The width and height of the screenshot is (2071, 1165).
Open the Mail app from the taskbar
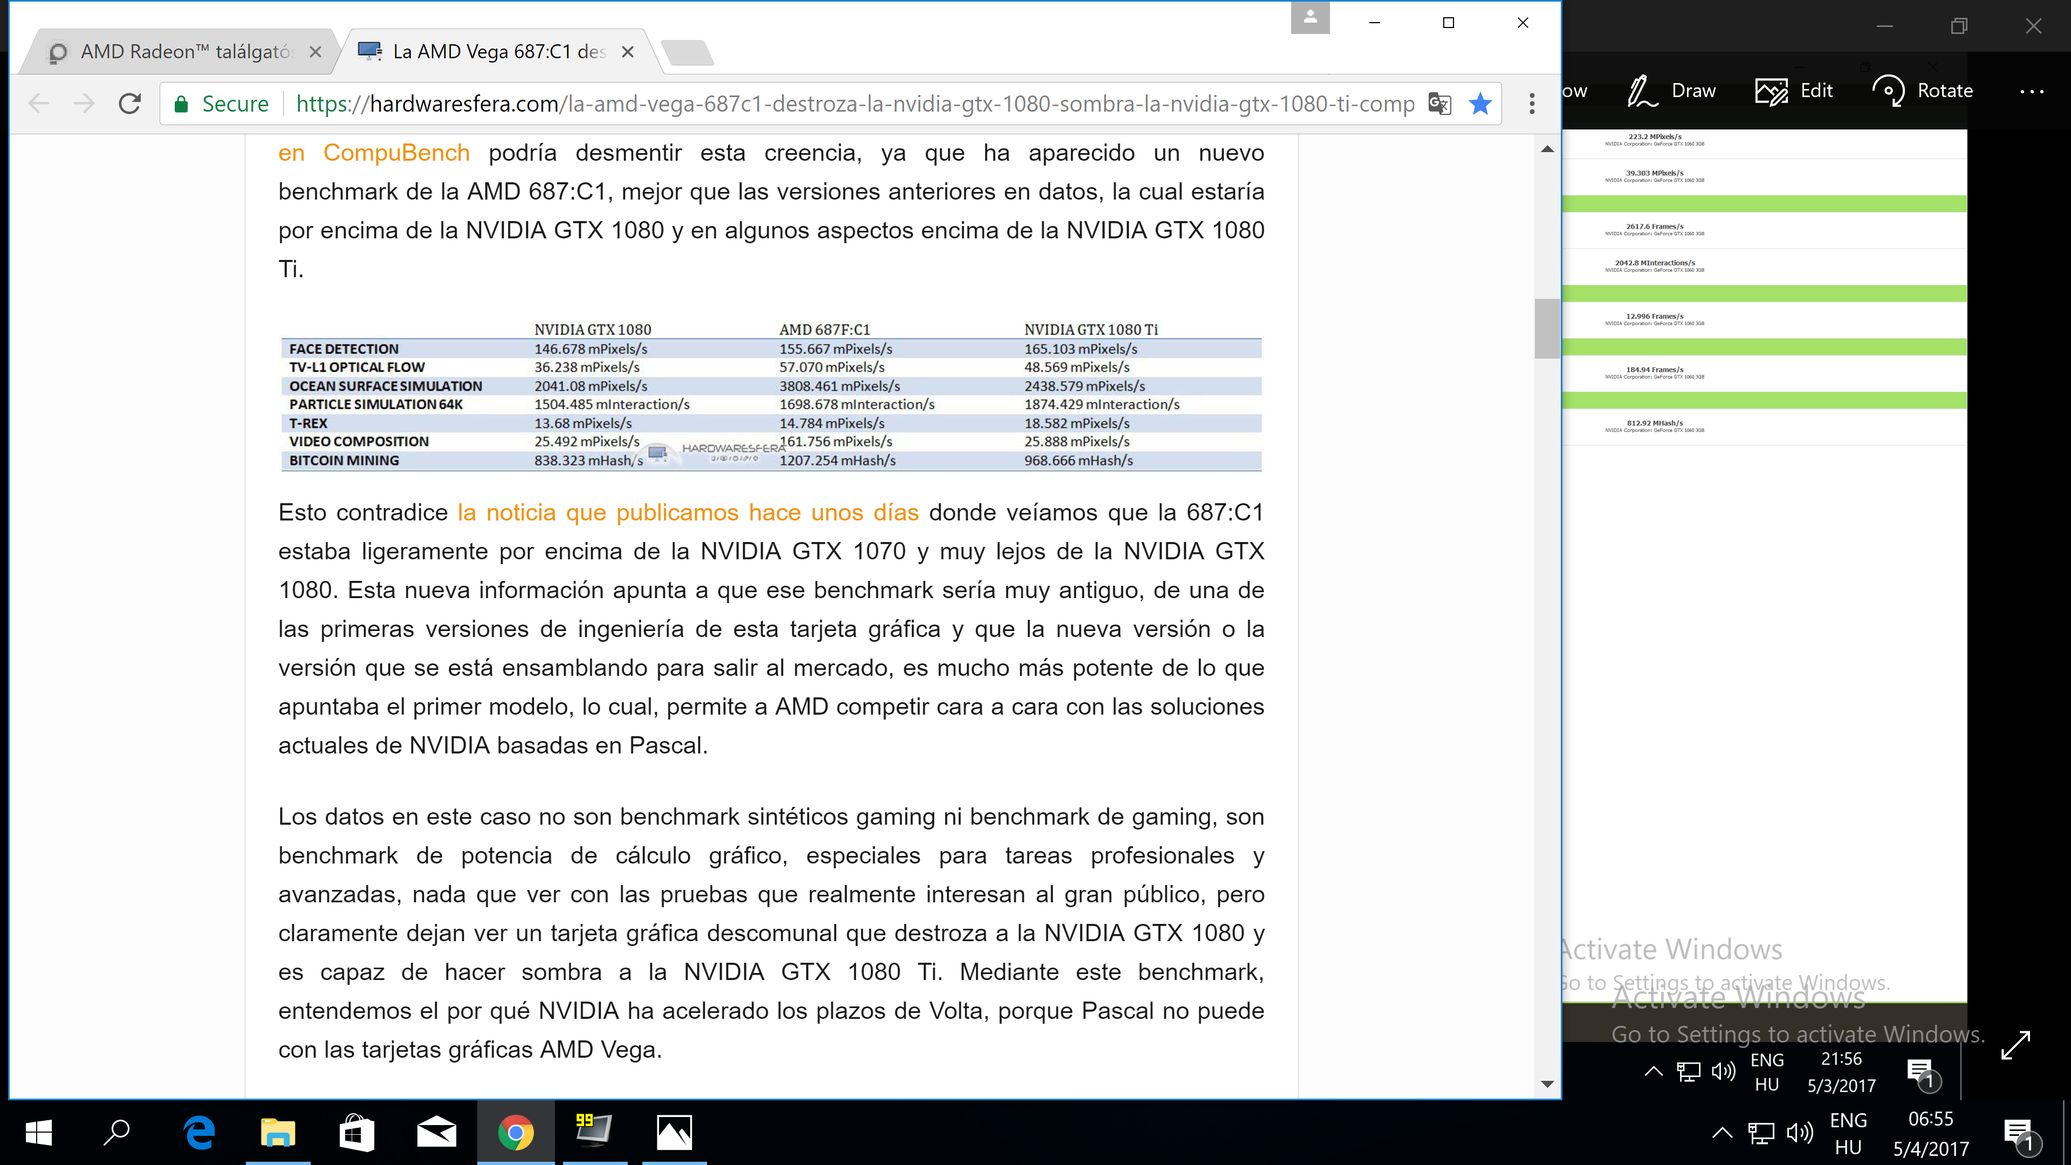[x=437, y=1132]
